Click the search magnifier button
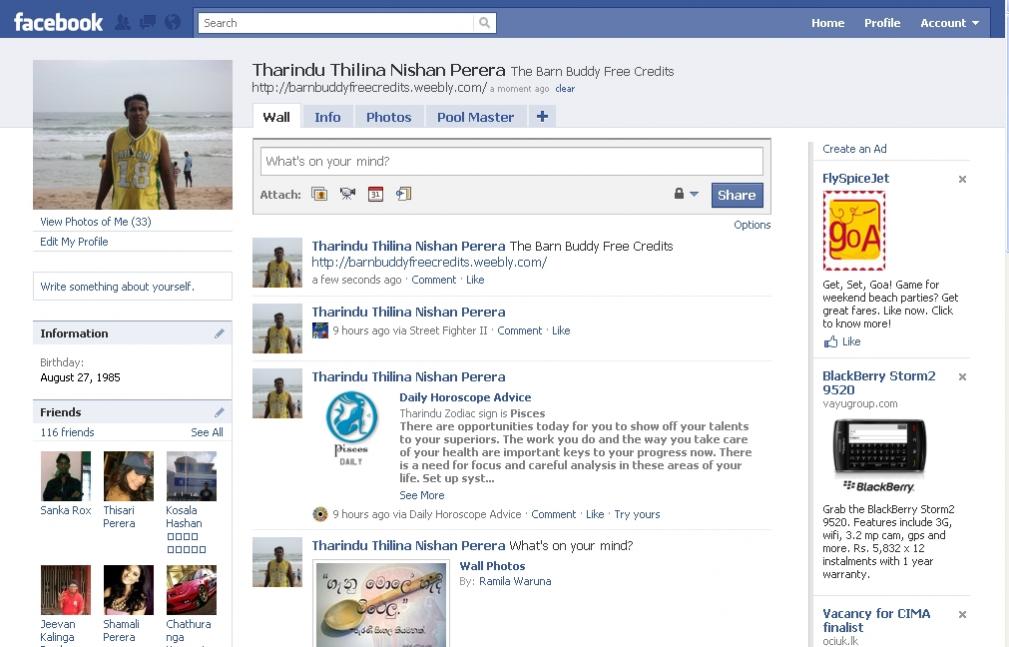 [485, 23]
